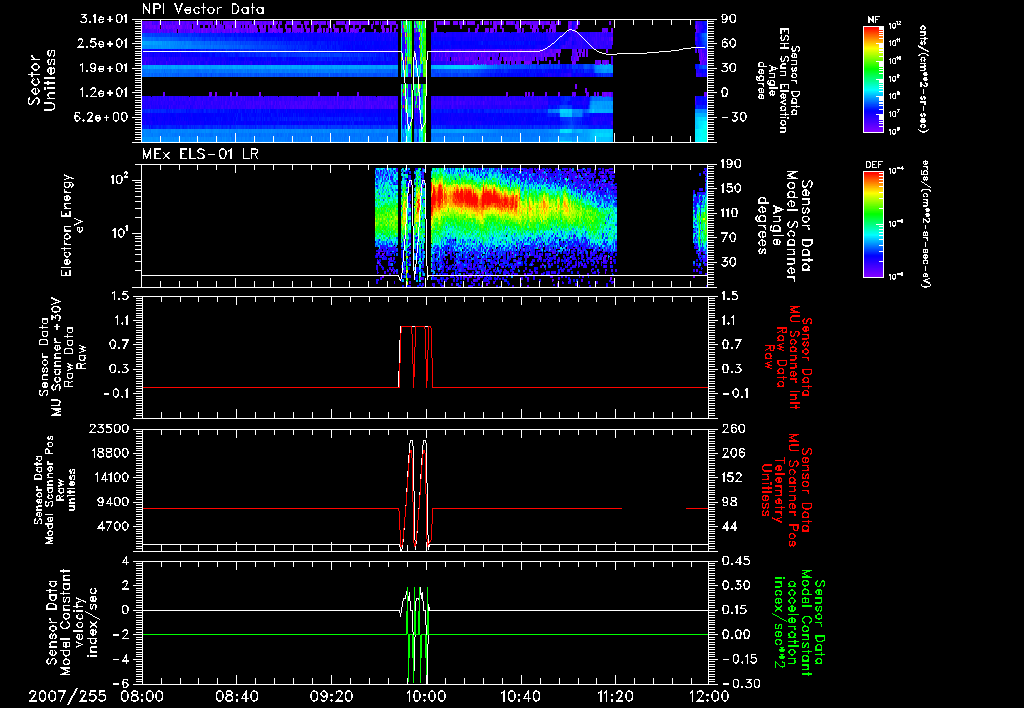Click the Sector Unitless axis label
The width and height of the screenshot is (1024, 708).
pyautogui.click(x=42, y=80)
